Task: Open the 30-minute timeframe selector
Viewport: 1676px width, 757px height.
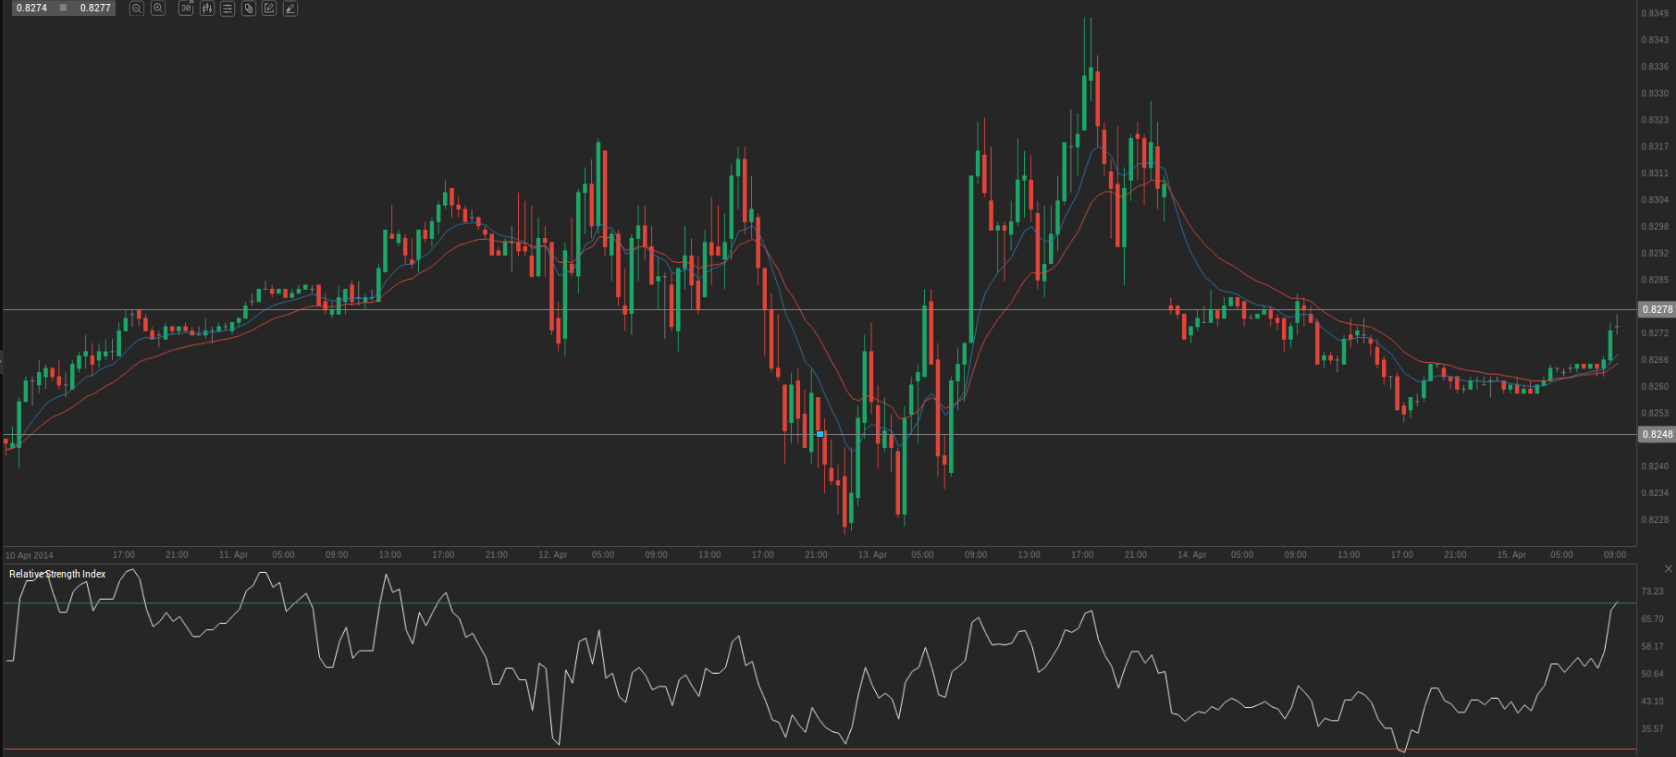Action: (186, 8)
